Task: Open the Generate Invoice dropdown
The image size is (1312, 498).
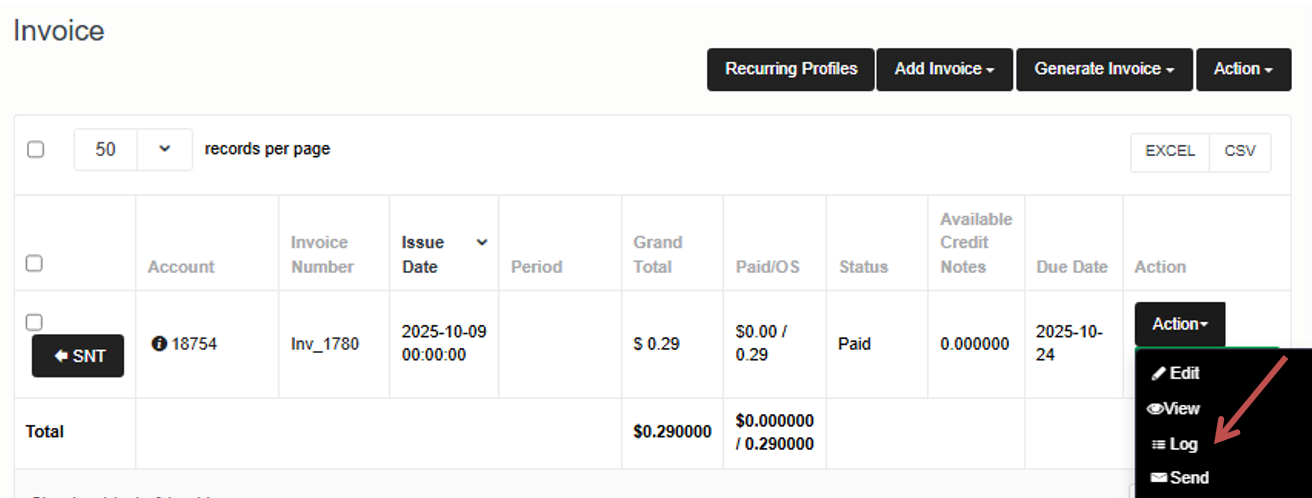Action: click(1104, 69)
